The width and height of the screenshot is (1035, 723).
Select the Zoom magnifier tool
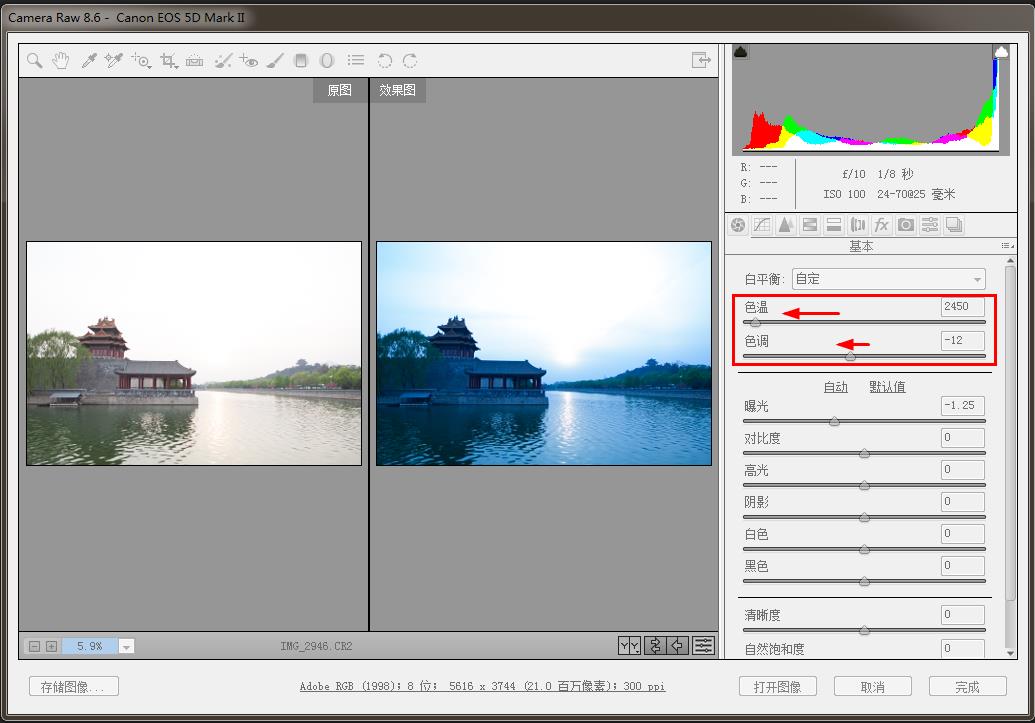(x=35, y=61)
